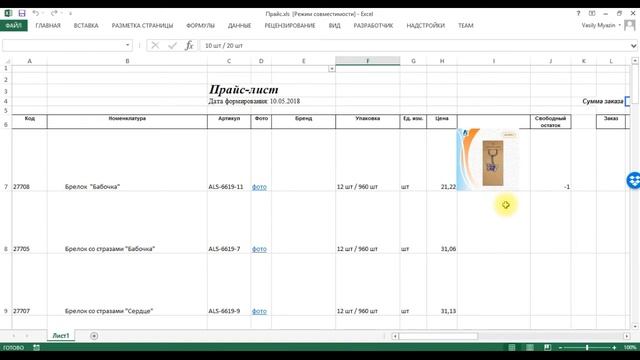The height and width of the screenshot is (360, 640).
Task: Open фото link for article ALS-6619-7
Action: 259,249
